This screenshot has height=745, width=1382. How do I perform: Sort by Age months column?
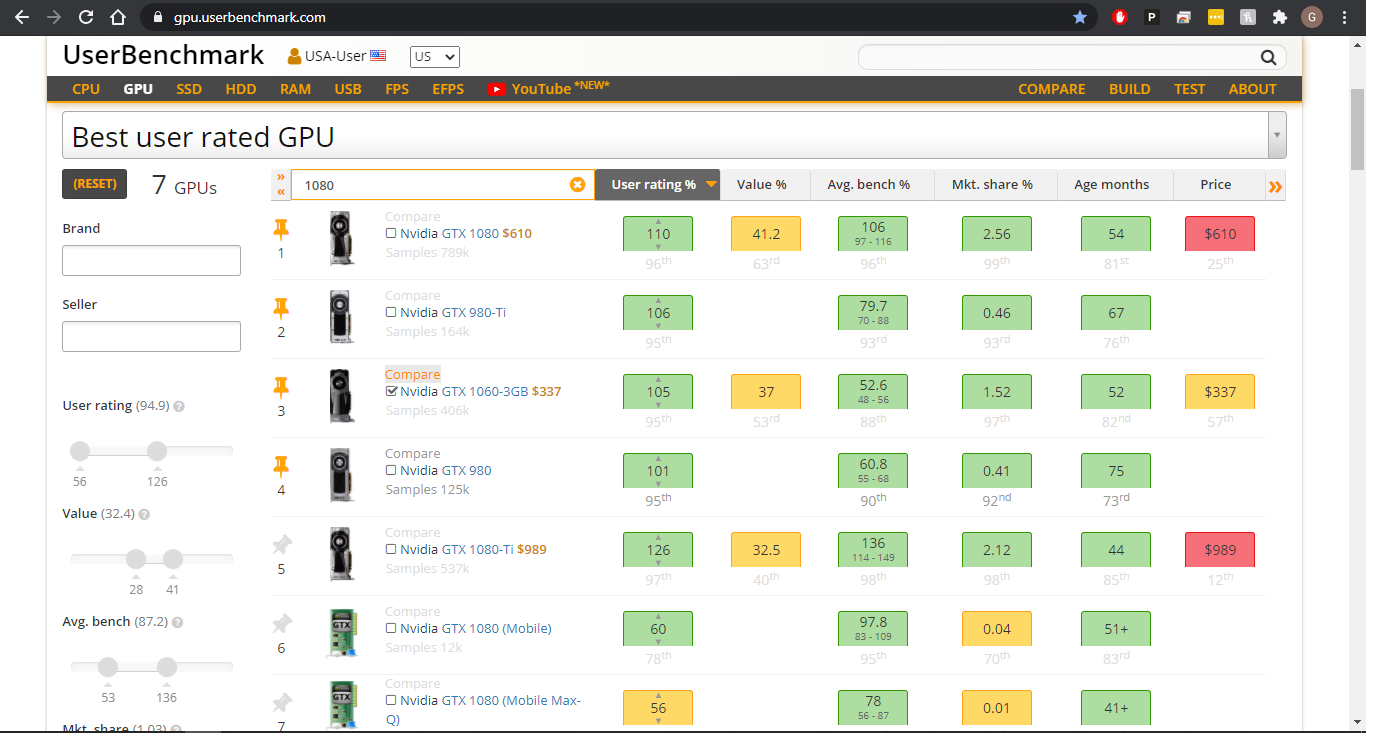point(1111,185)
